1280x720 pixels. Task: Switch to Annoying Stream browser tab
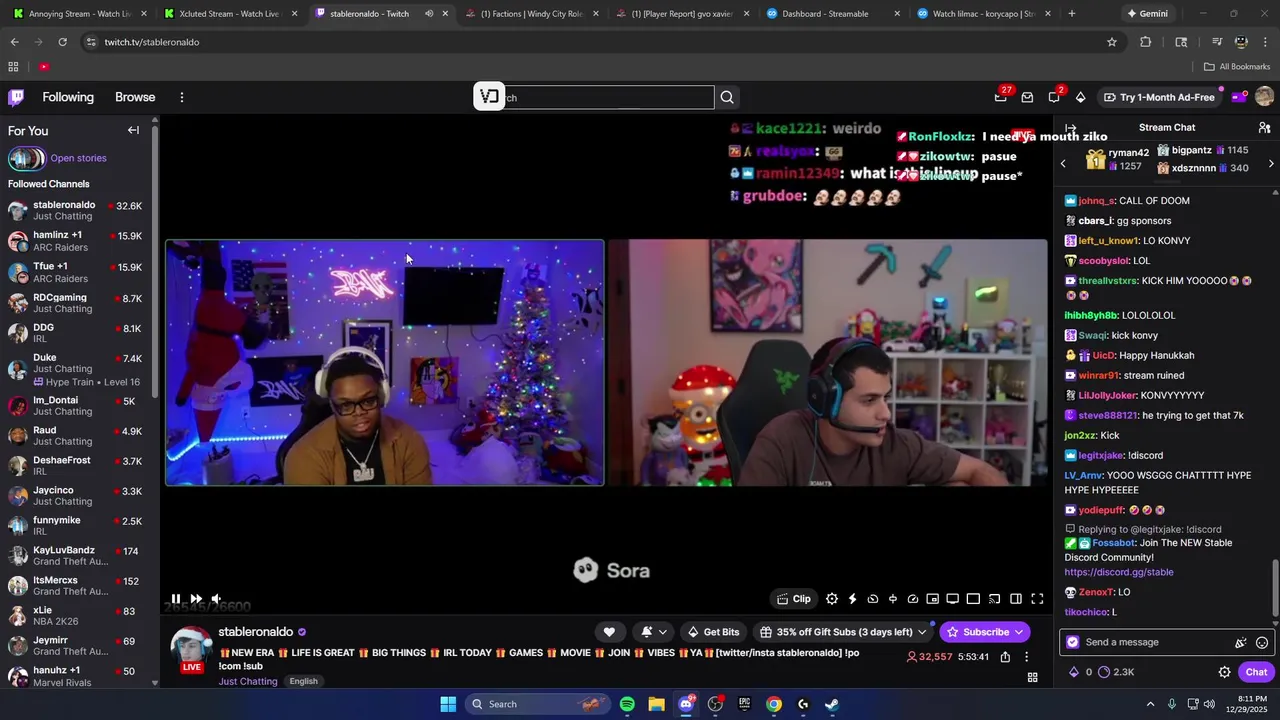click(78, 14)
